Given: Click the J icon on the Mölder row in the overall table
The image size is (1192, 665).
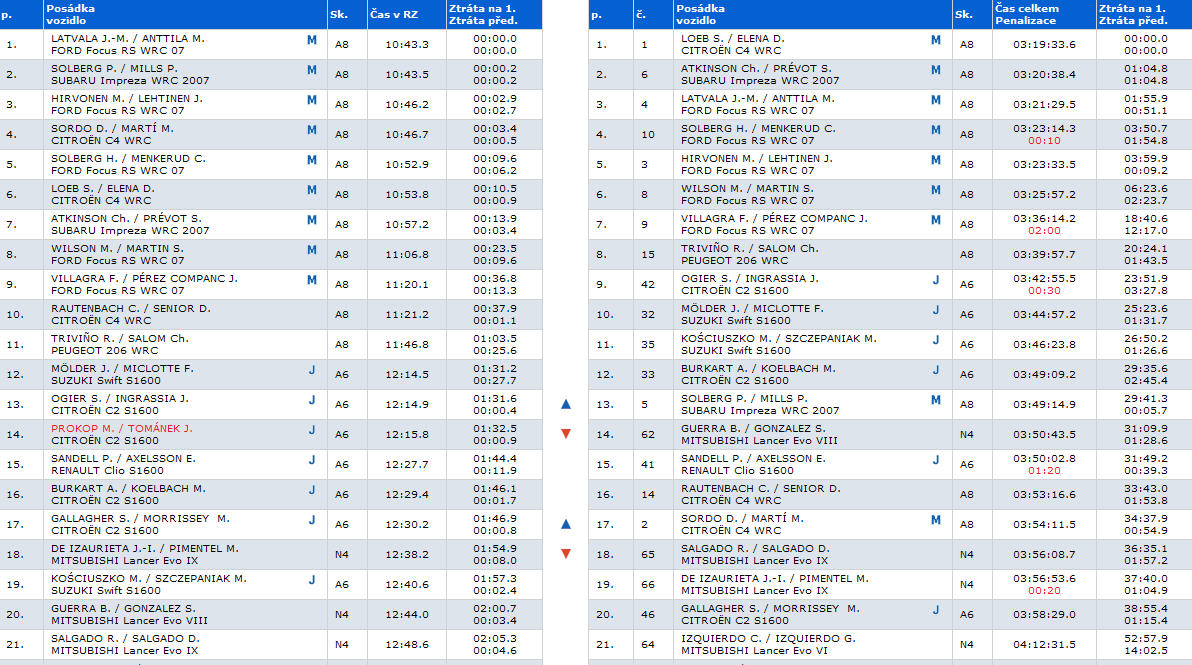Looking at the screenshot, I should [936, 310].
